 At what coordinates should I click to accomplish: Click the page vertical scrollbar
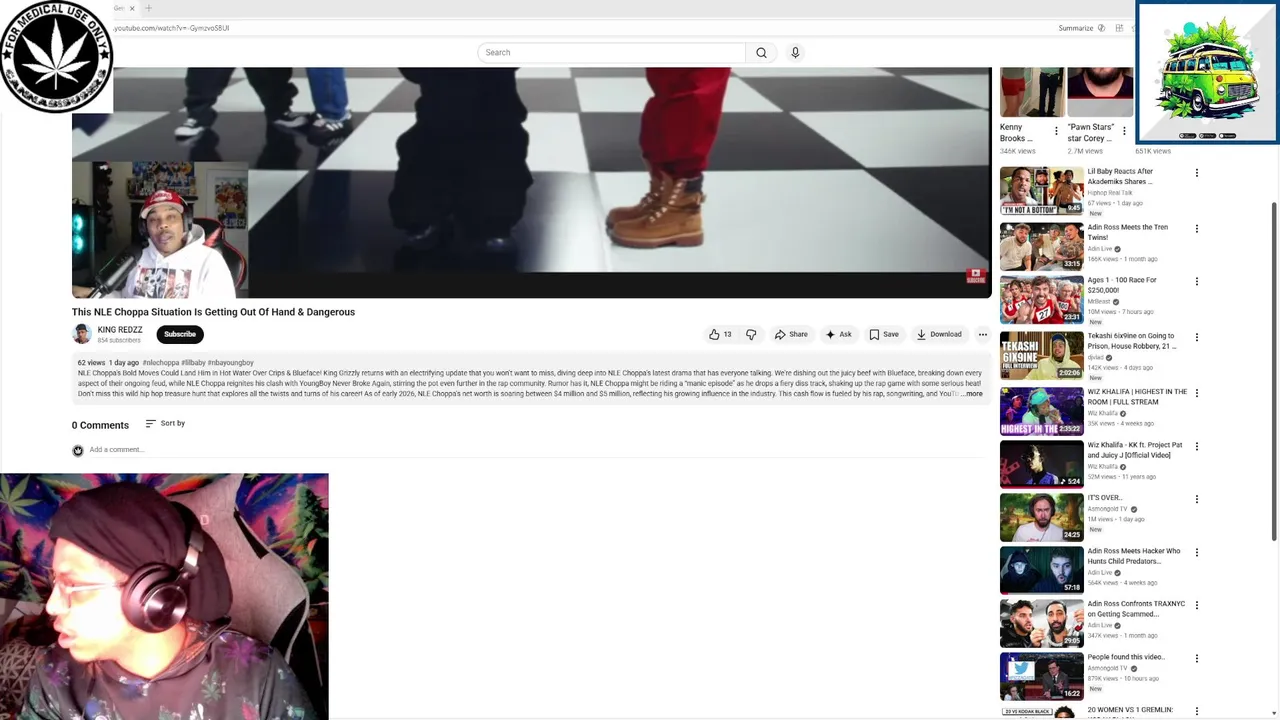click(x=1273, y=370)
